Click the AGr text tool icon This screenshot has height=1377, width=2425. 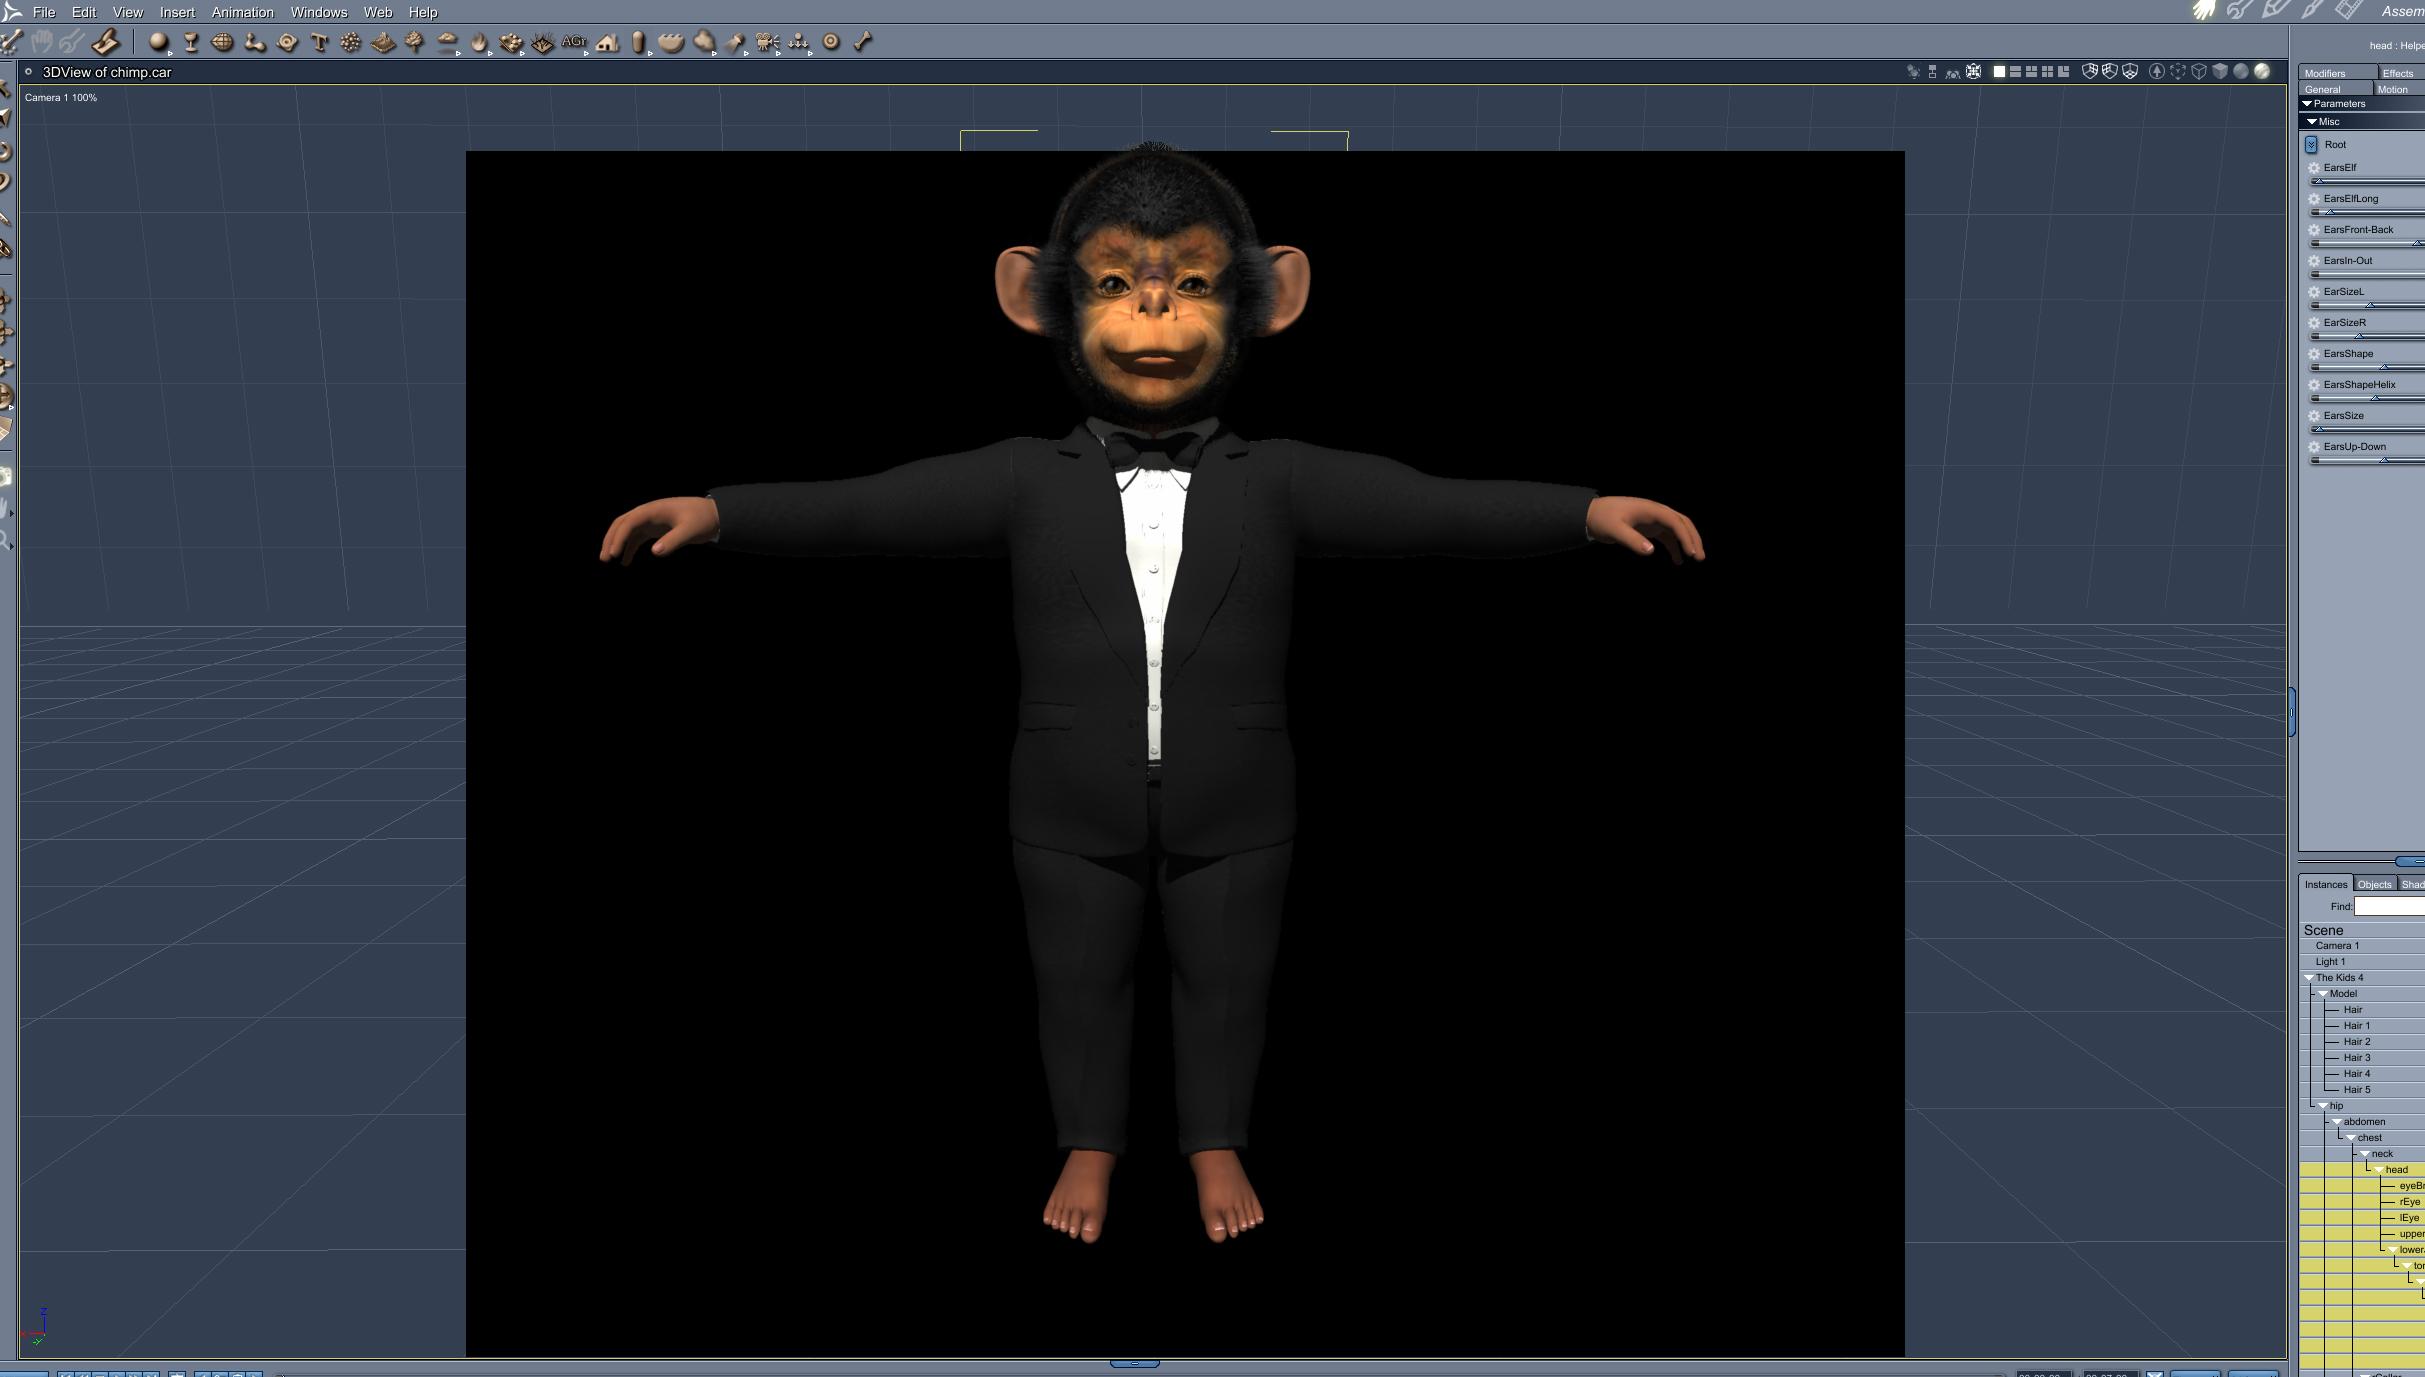point(574,42)
